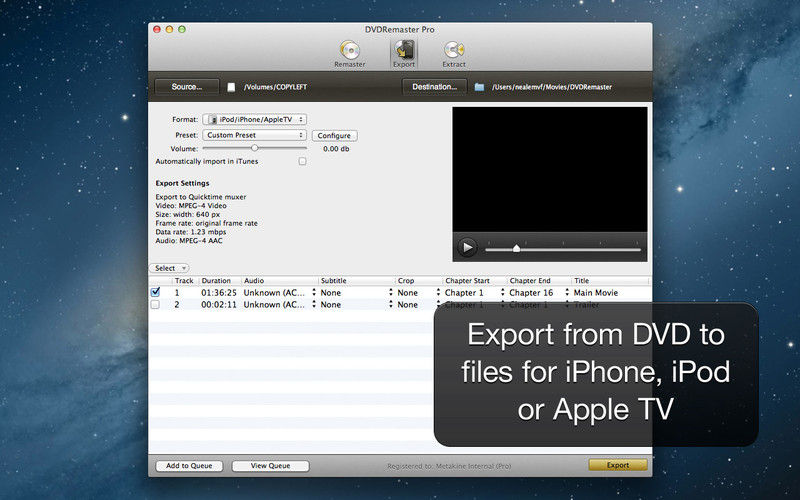The height and width of the screenshot is (500, 800).
Task: Click duration 00:02:11 cell
Action: pos(219,305)
